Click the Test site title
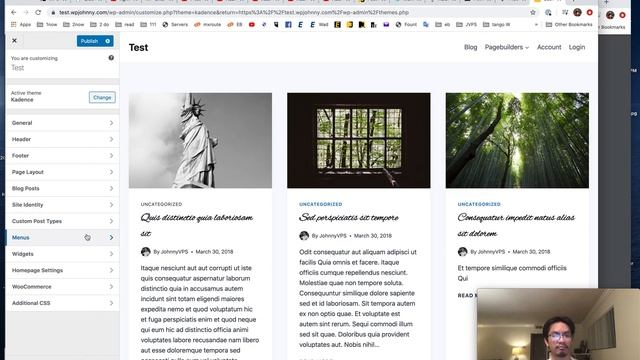 click(138, 47)
